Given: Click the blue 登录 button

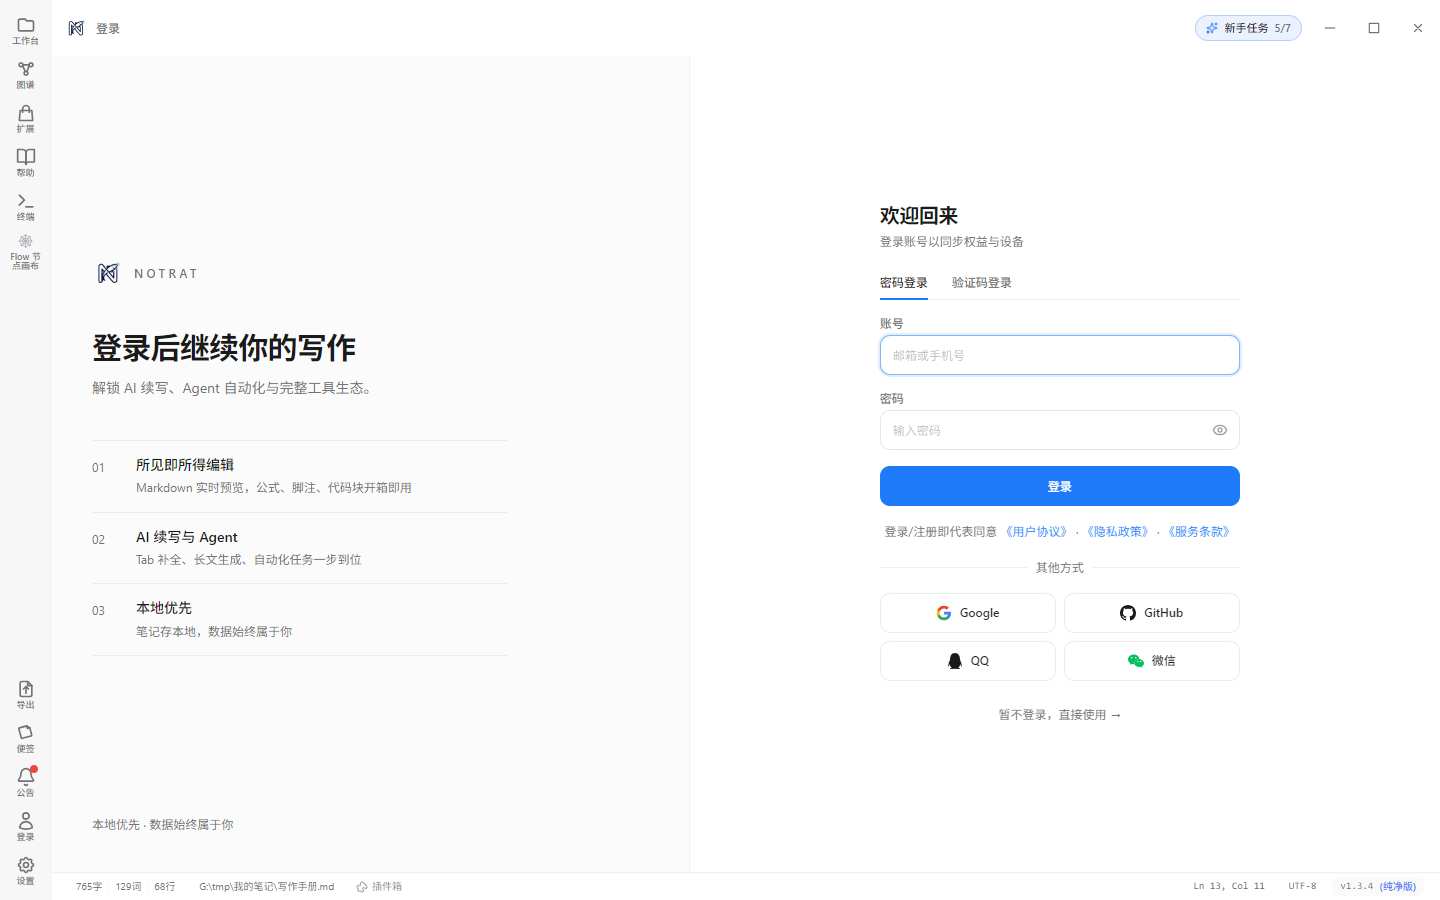Looking at the screenshot, I should coord(1060,486).
